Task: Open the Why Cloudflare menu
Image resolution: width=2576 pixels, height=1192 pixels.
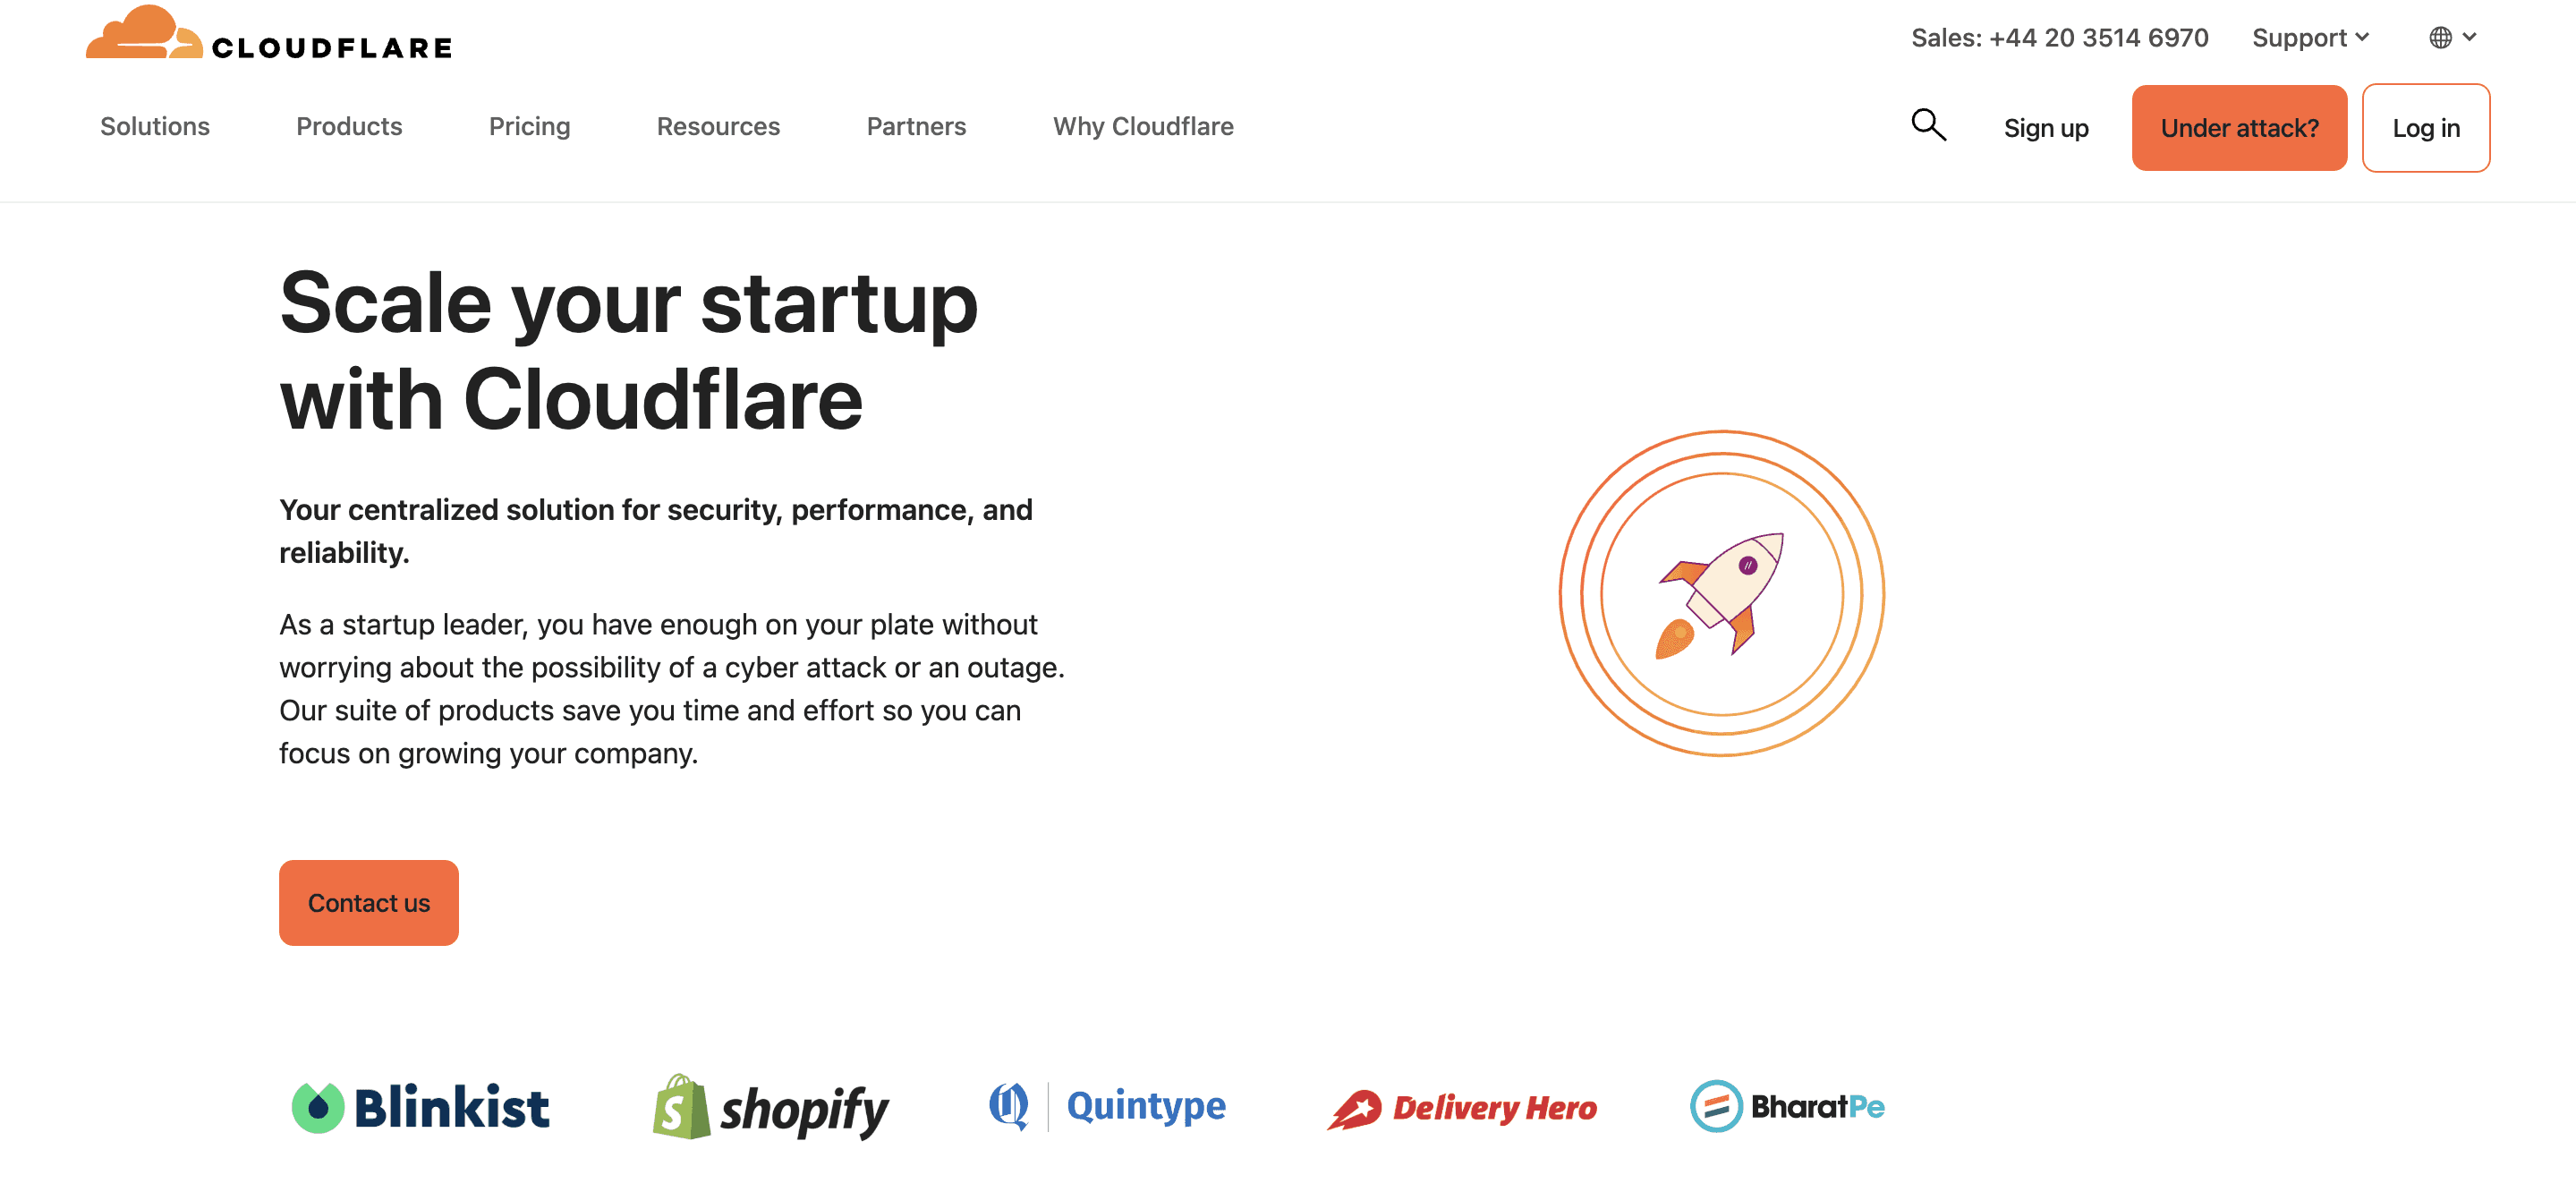Action: pos(1143,126)
